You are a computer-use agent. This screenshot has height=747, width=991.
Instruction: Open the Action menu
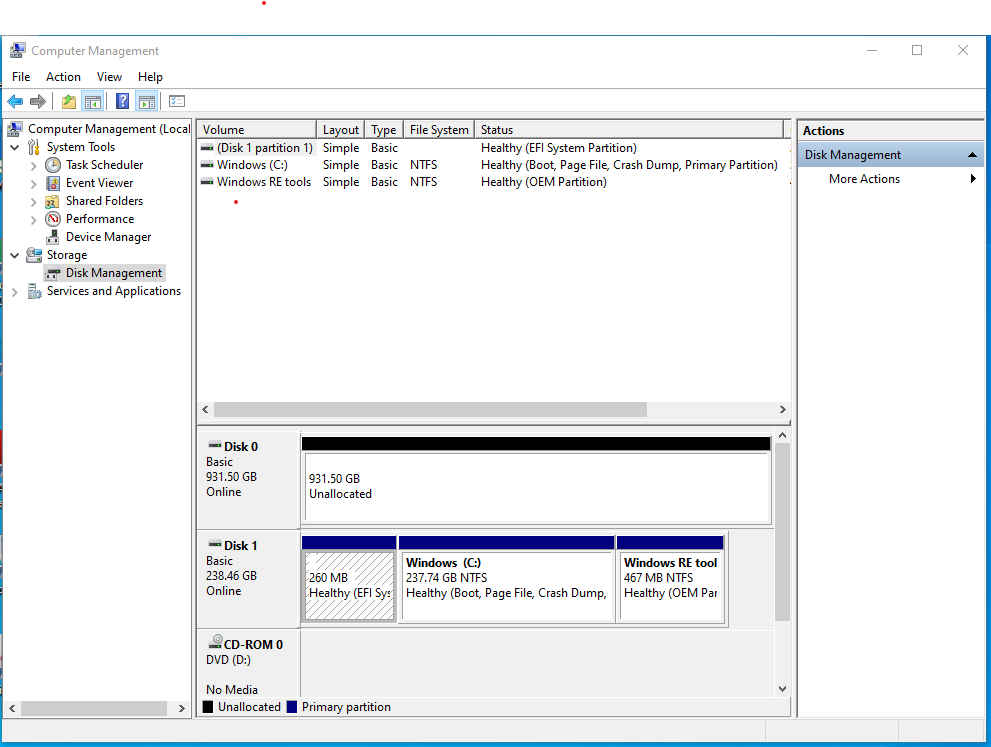(63, 76)
